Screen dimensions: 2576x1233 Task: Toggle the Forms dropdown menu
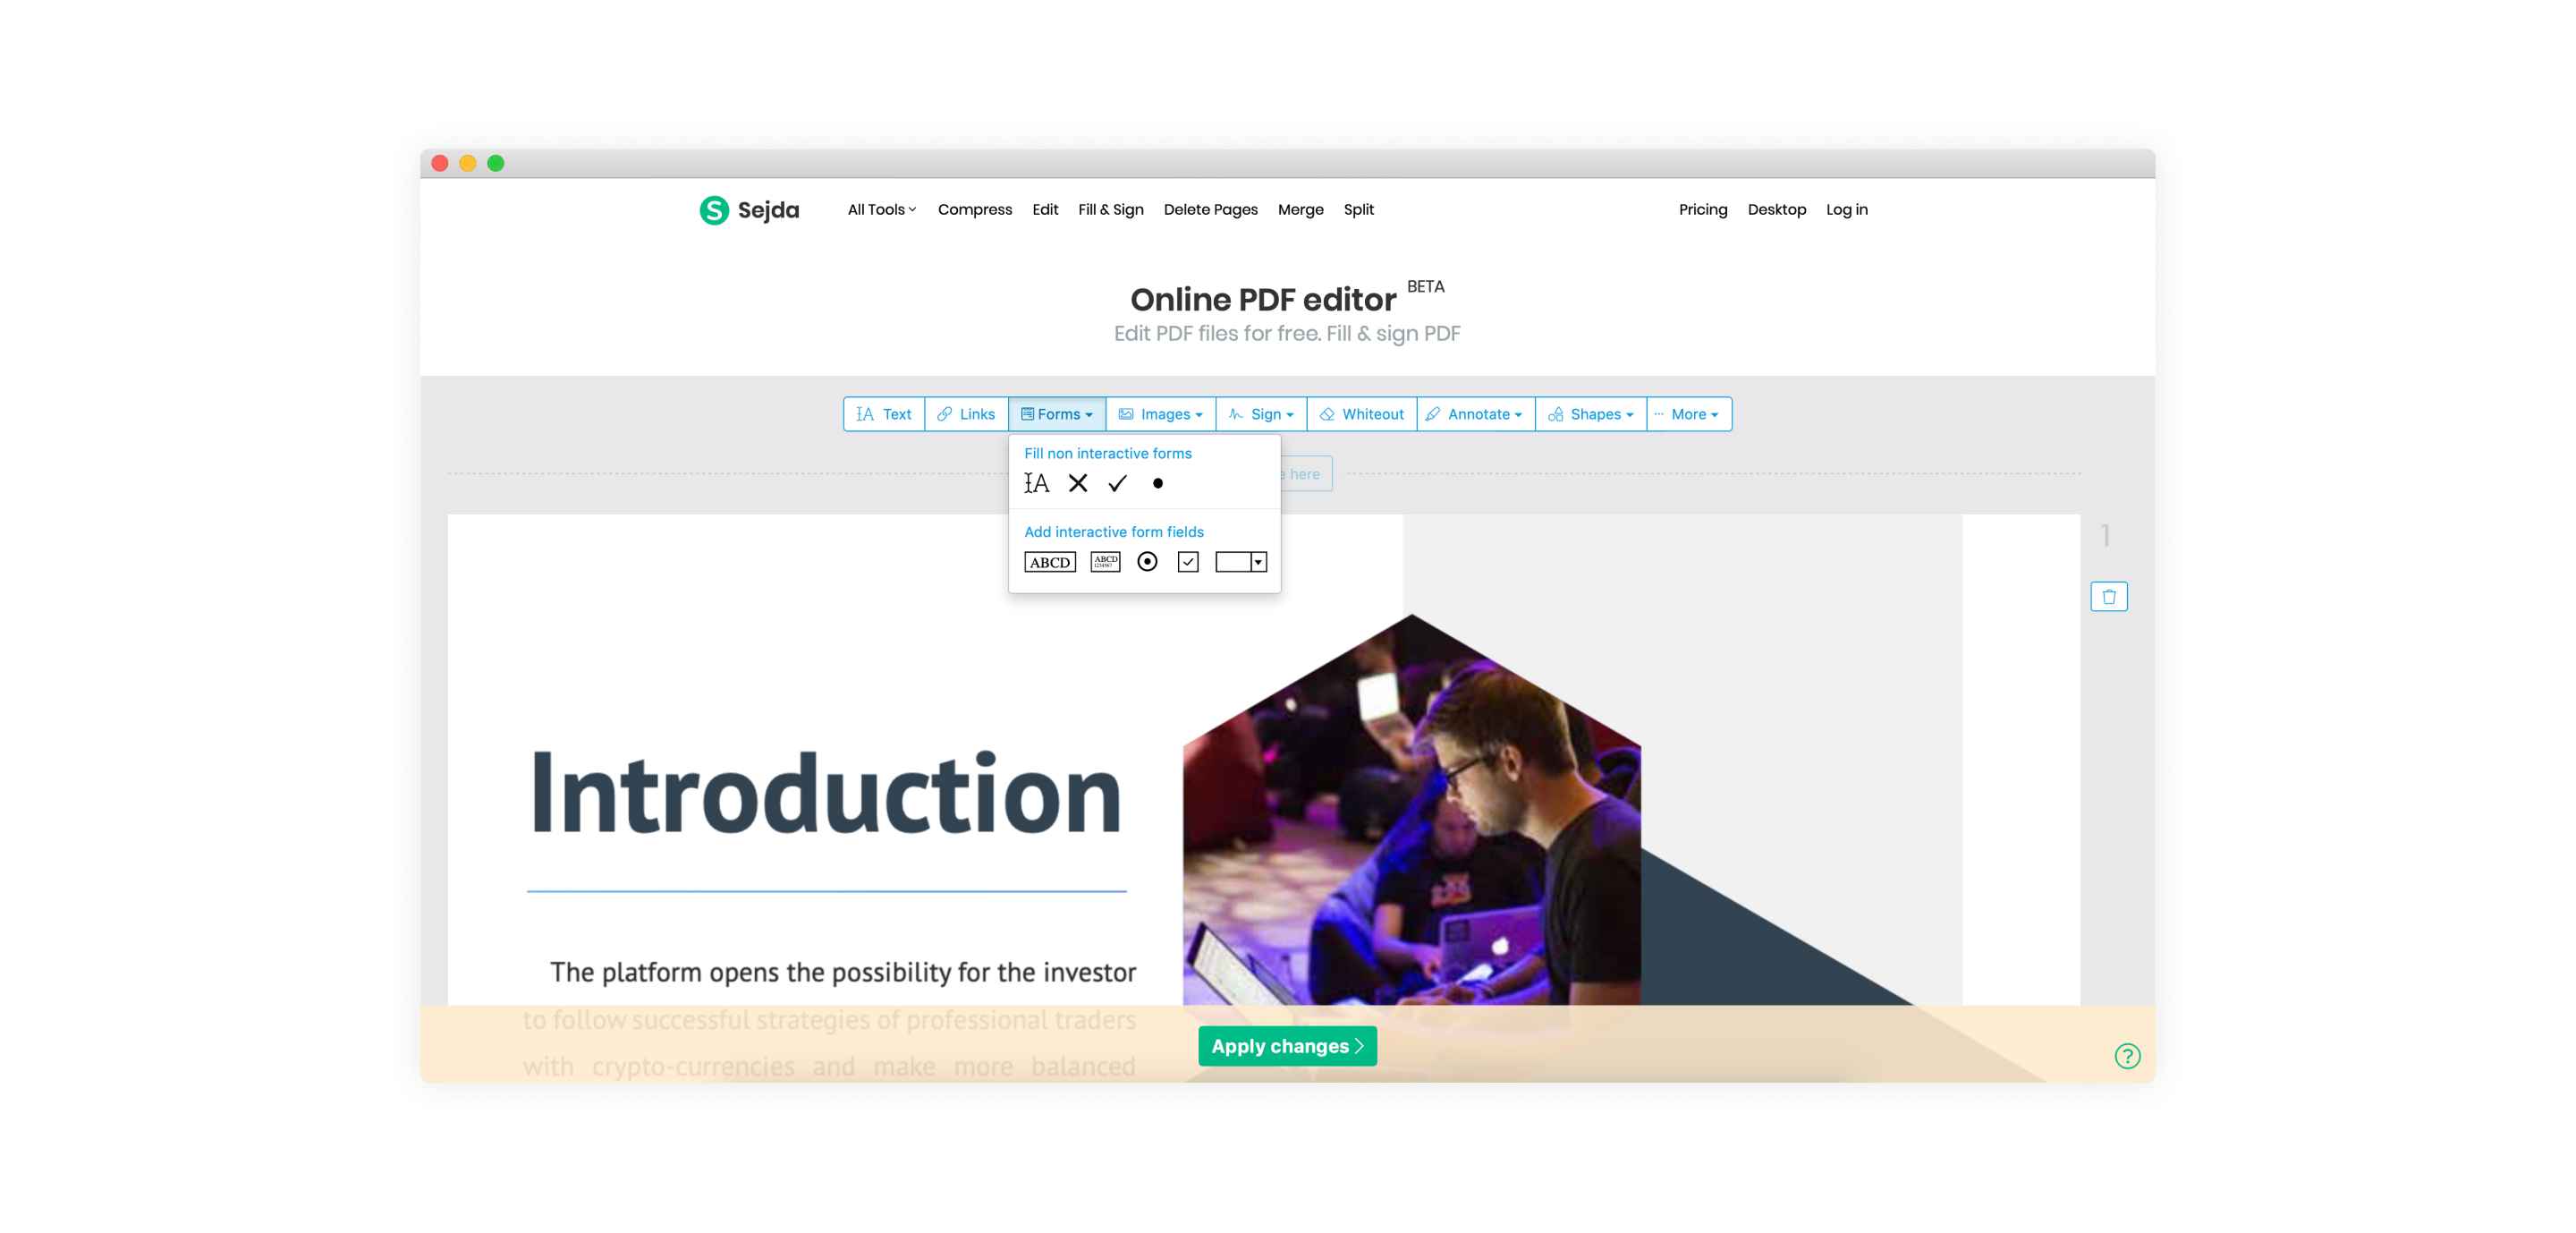pos(1055,412)
